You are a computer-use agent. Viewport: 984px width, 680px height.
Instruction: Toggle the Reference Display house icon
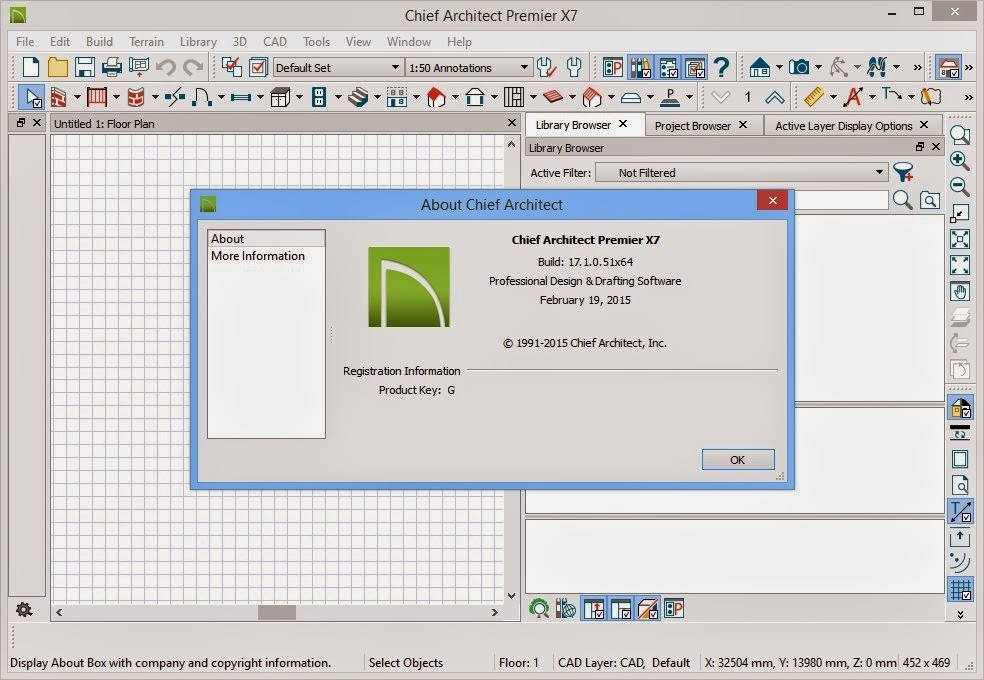(x=949, y=67)
